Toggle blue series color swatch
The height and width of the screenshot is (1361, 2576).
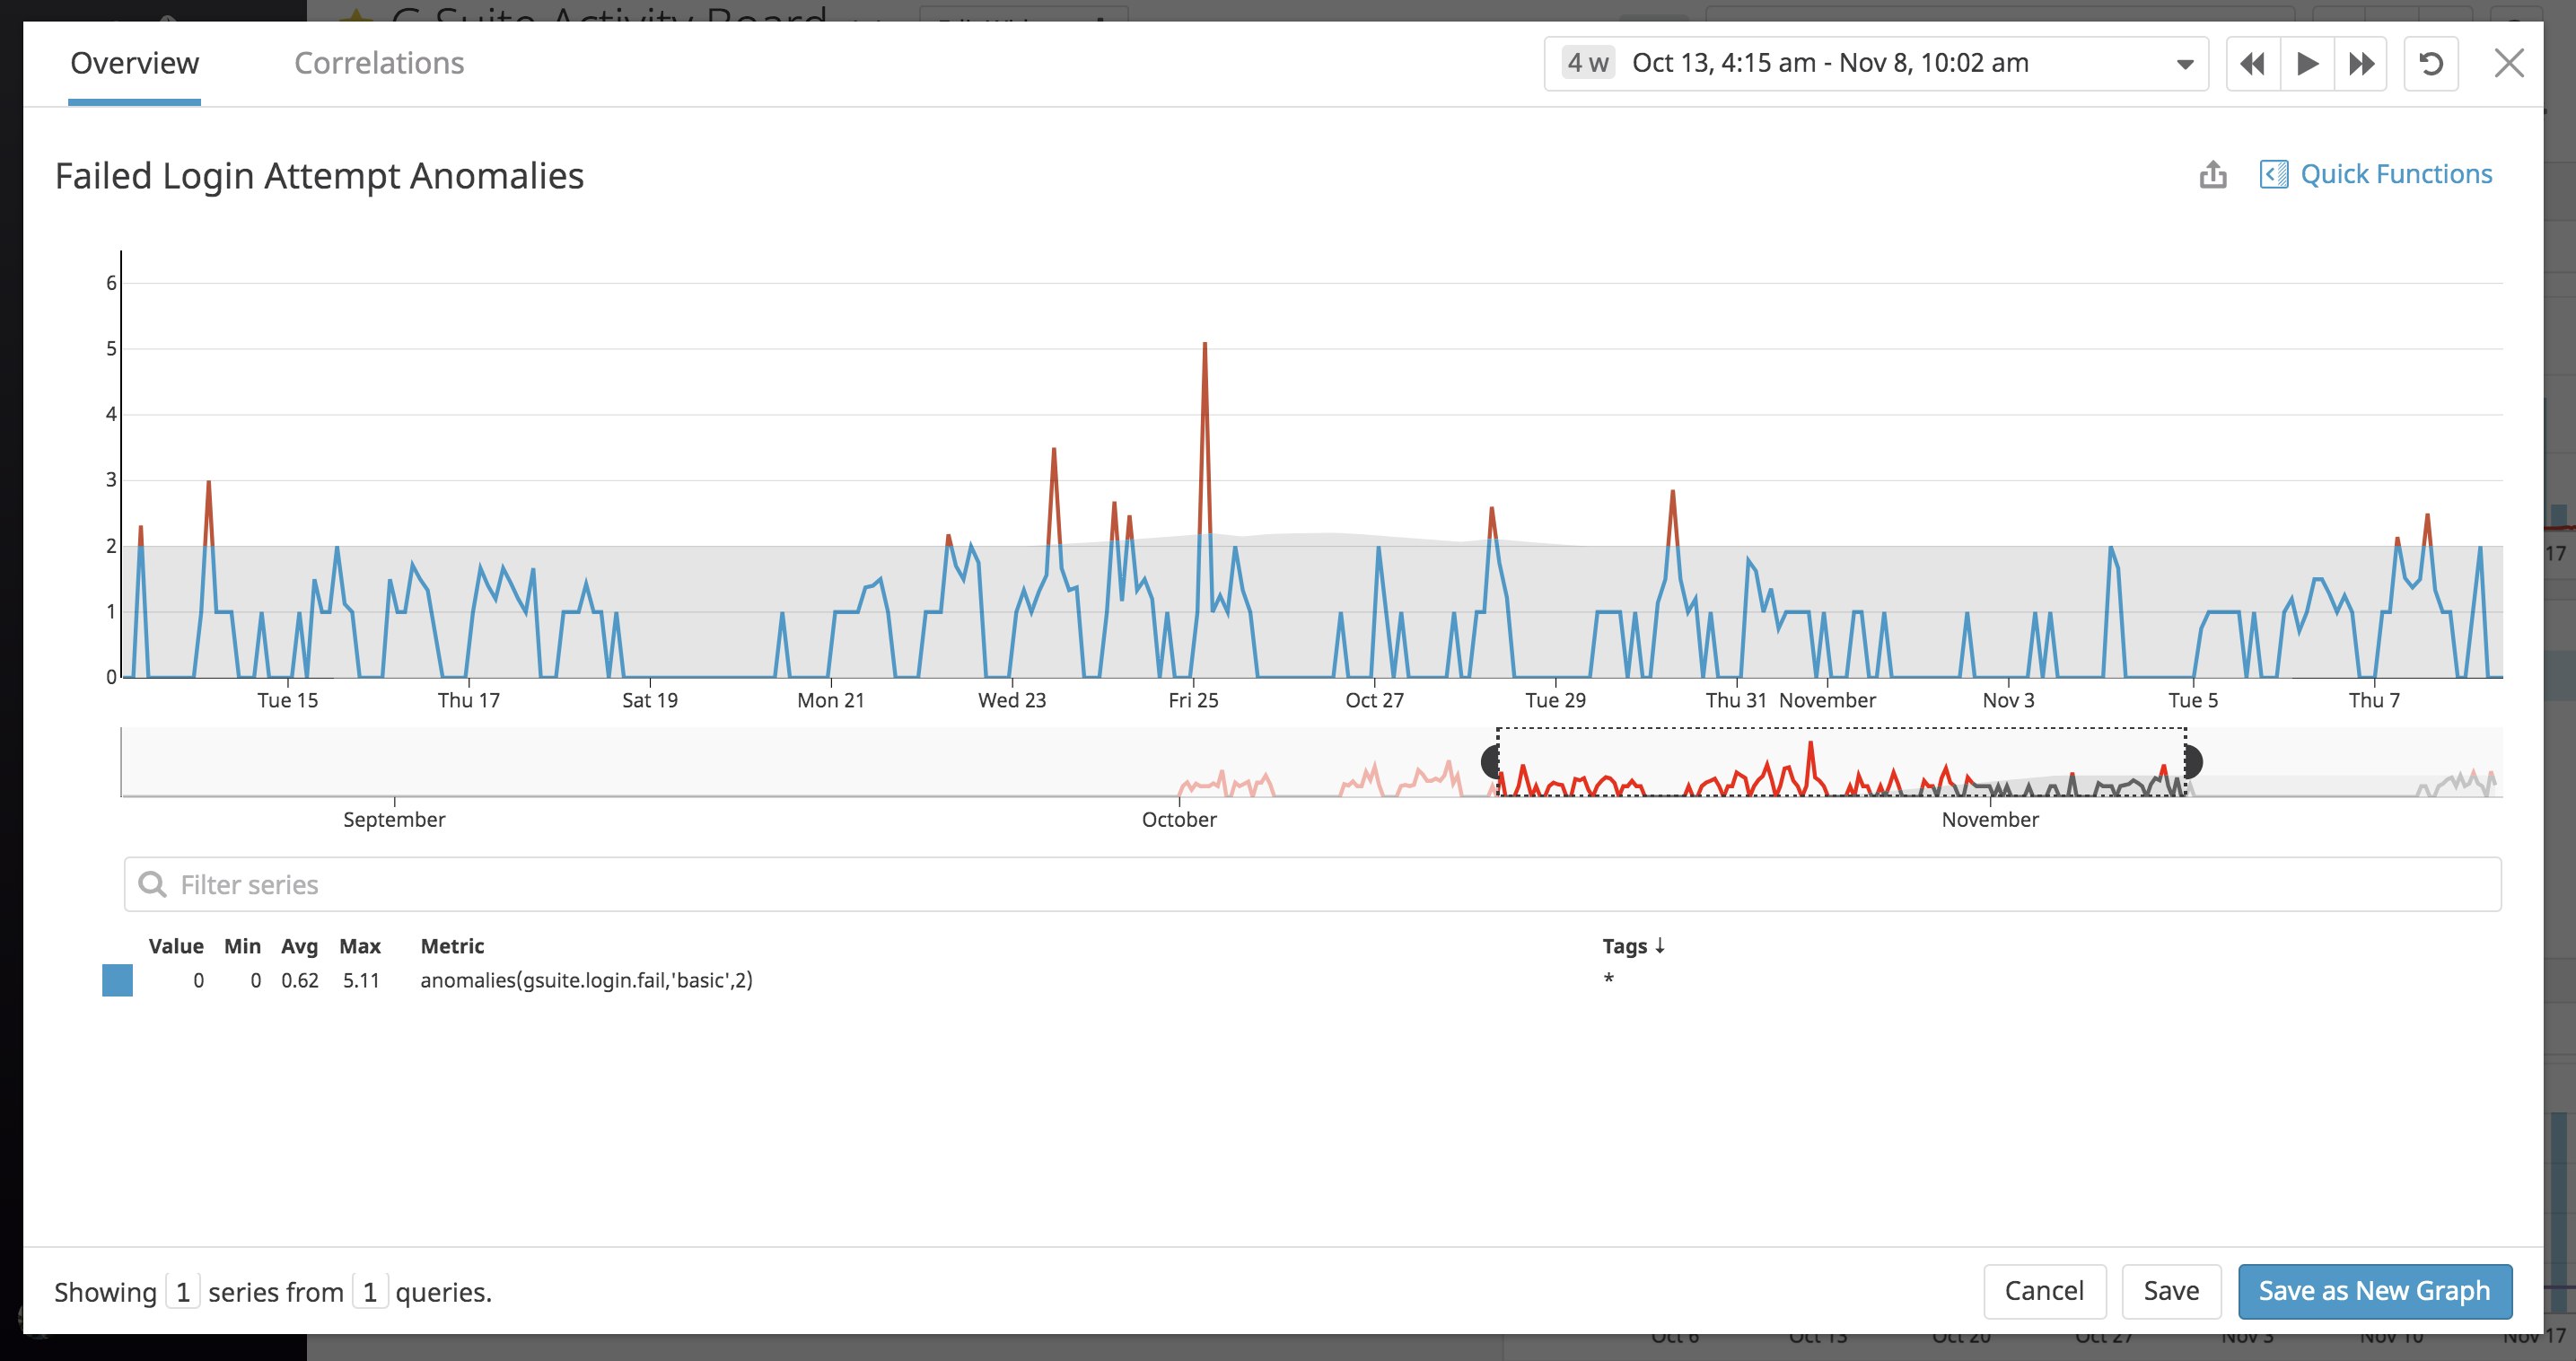pyautogui.click(x=118, y=981)
